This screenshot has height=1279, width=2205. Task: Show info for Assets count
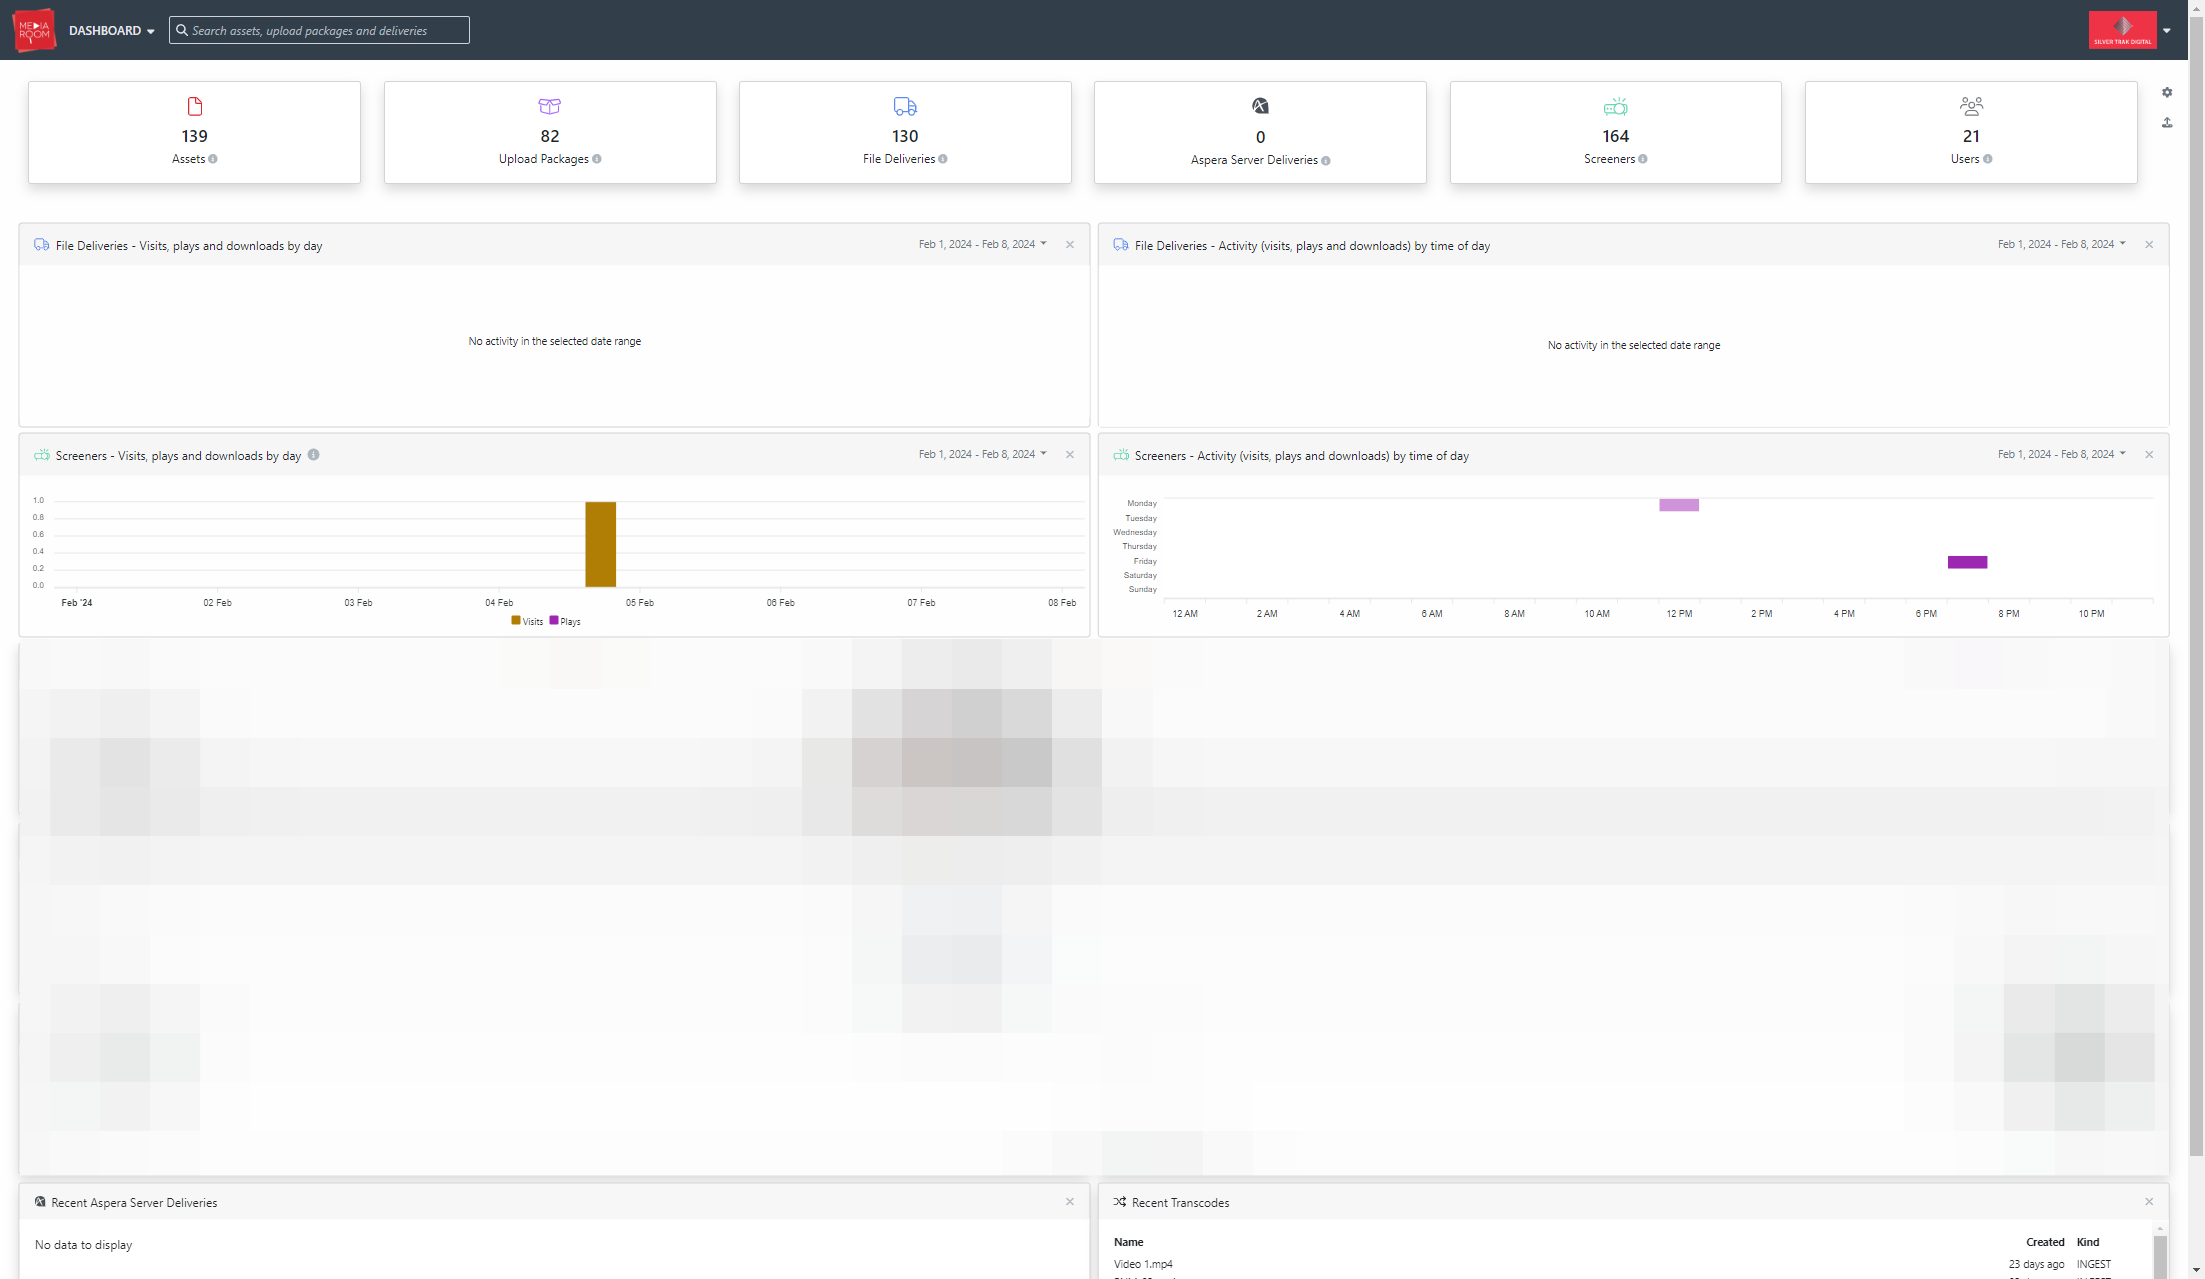pos(213,159)
